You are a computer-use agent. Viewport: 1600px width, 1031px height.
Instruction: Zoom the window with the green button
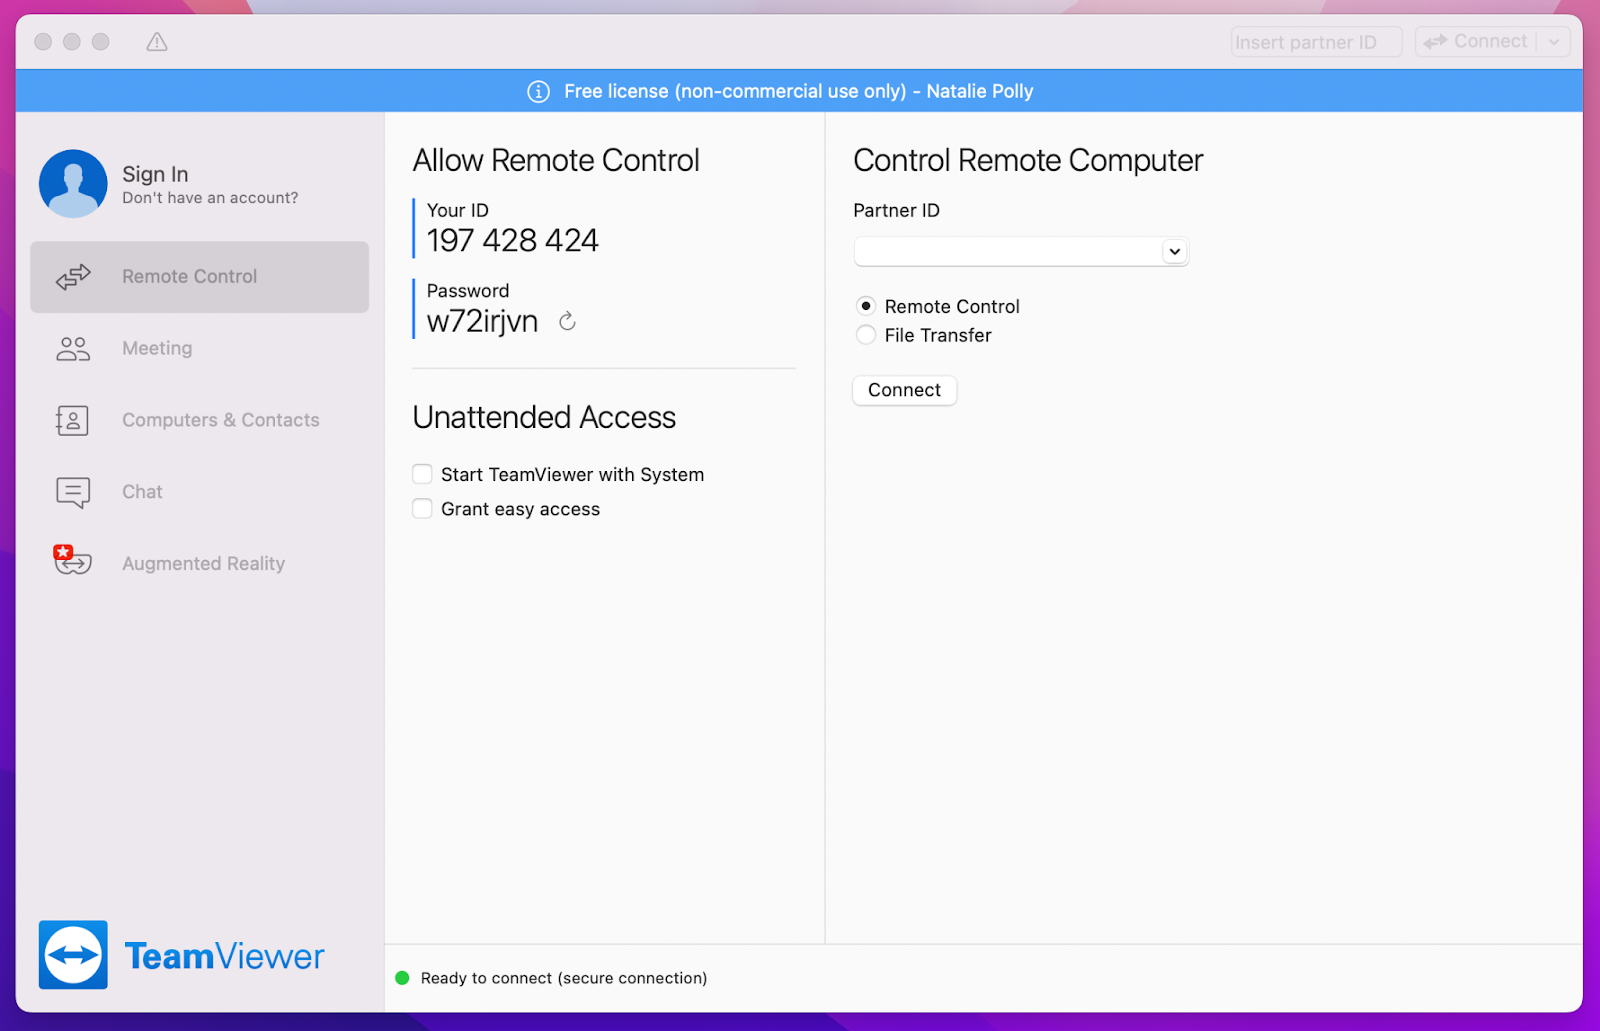[101, 42]
